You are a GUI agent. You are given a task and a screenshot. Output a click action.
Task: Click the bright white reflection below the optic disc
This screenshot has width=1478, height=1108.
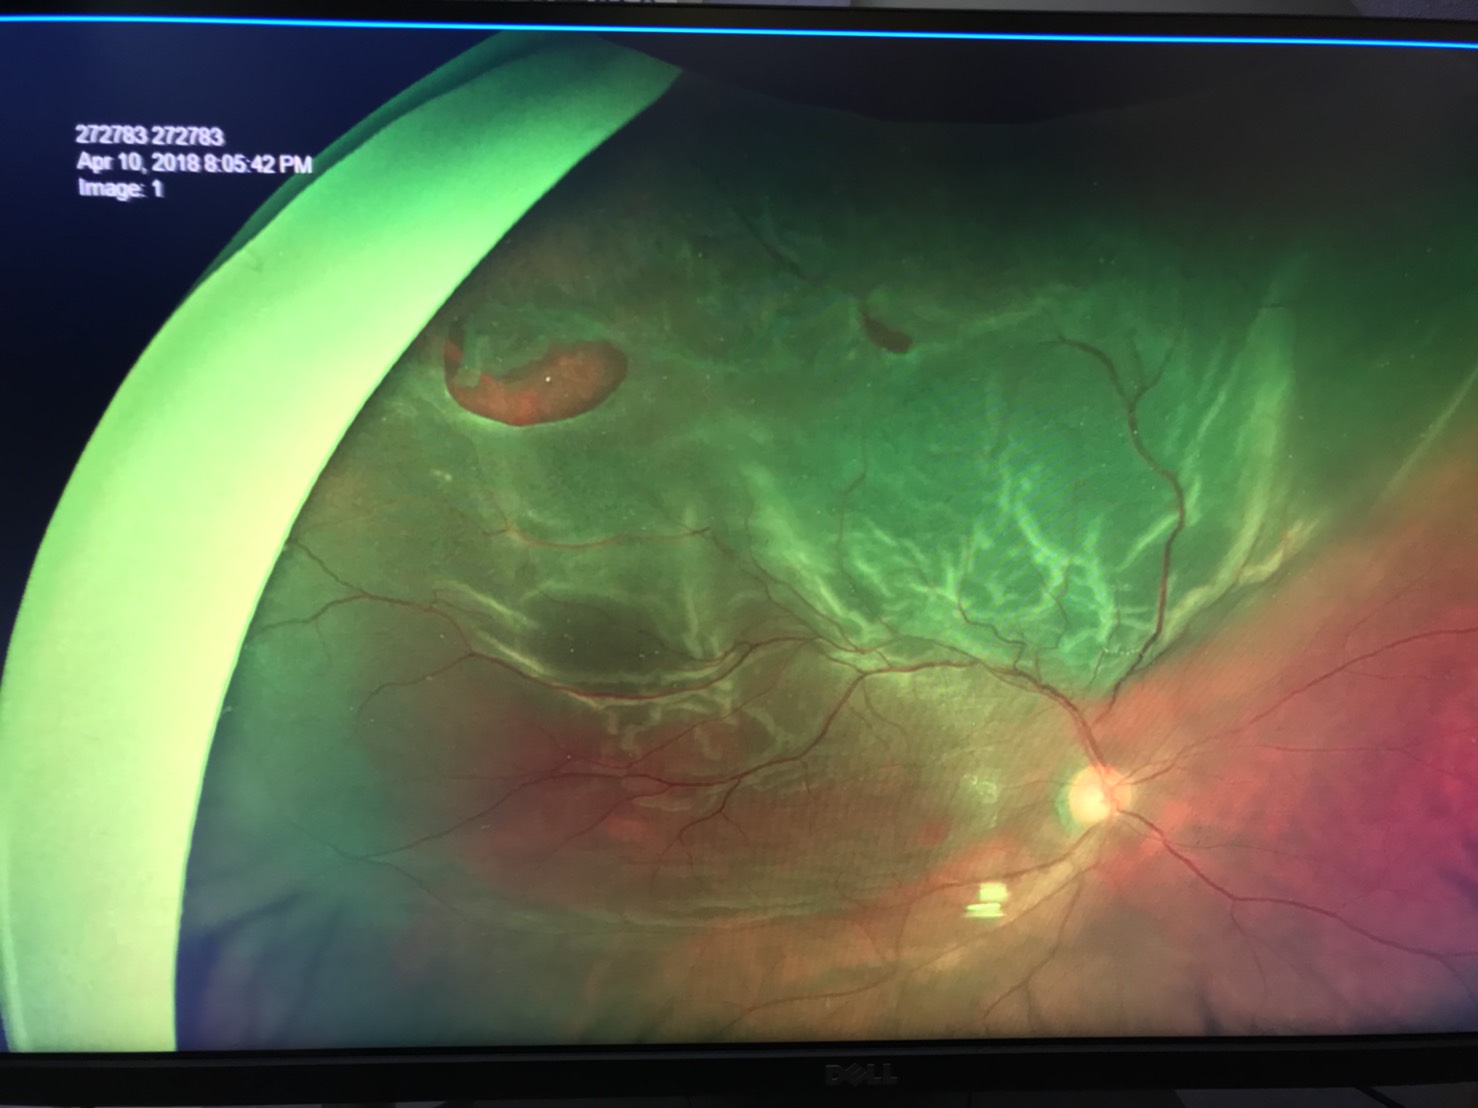(989, 898)
